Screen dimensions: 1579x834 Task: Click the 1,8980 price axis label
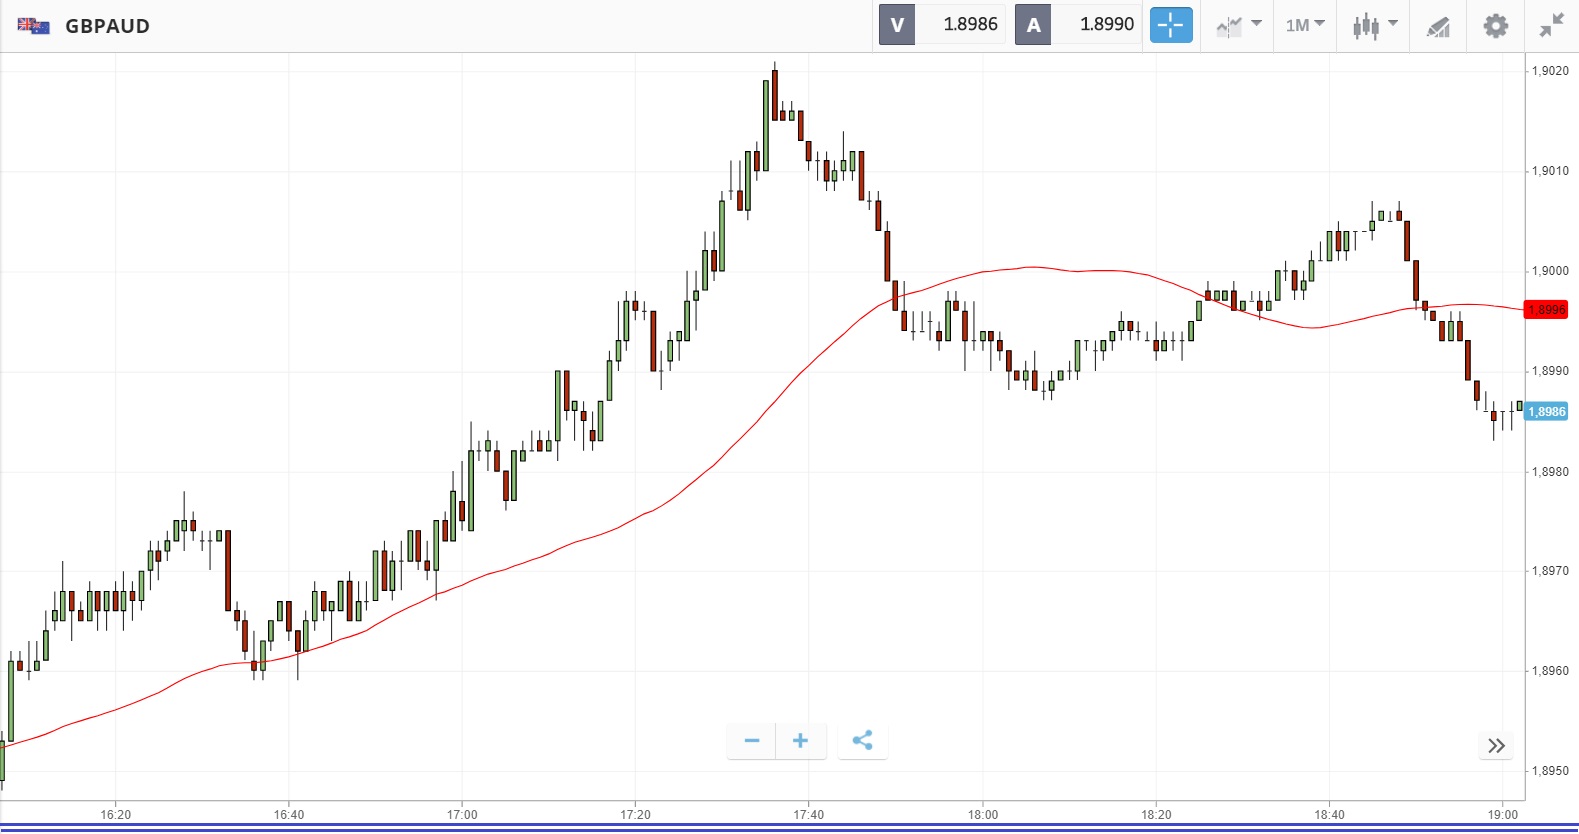(x=1550, y=472)
